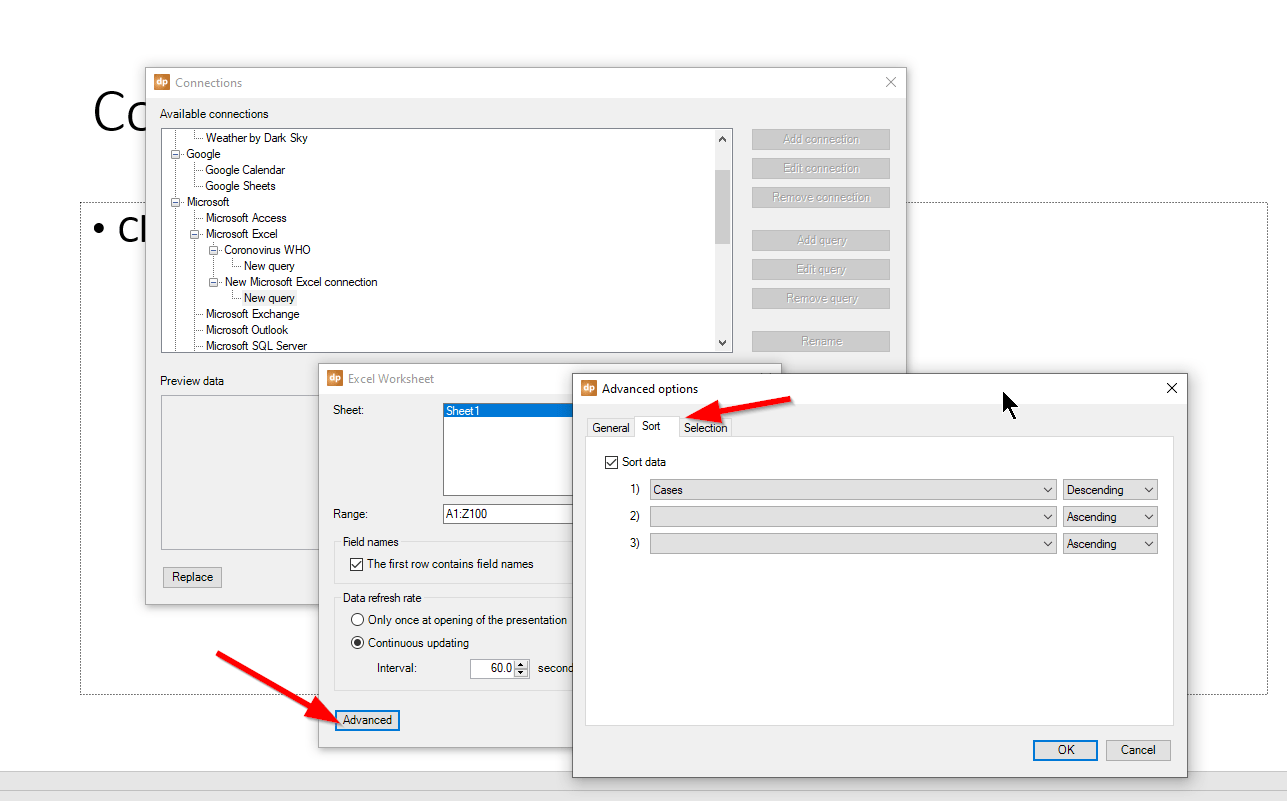Open the Descending sort order dropdown

click(x=1110, y=490)
